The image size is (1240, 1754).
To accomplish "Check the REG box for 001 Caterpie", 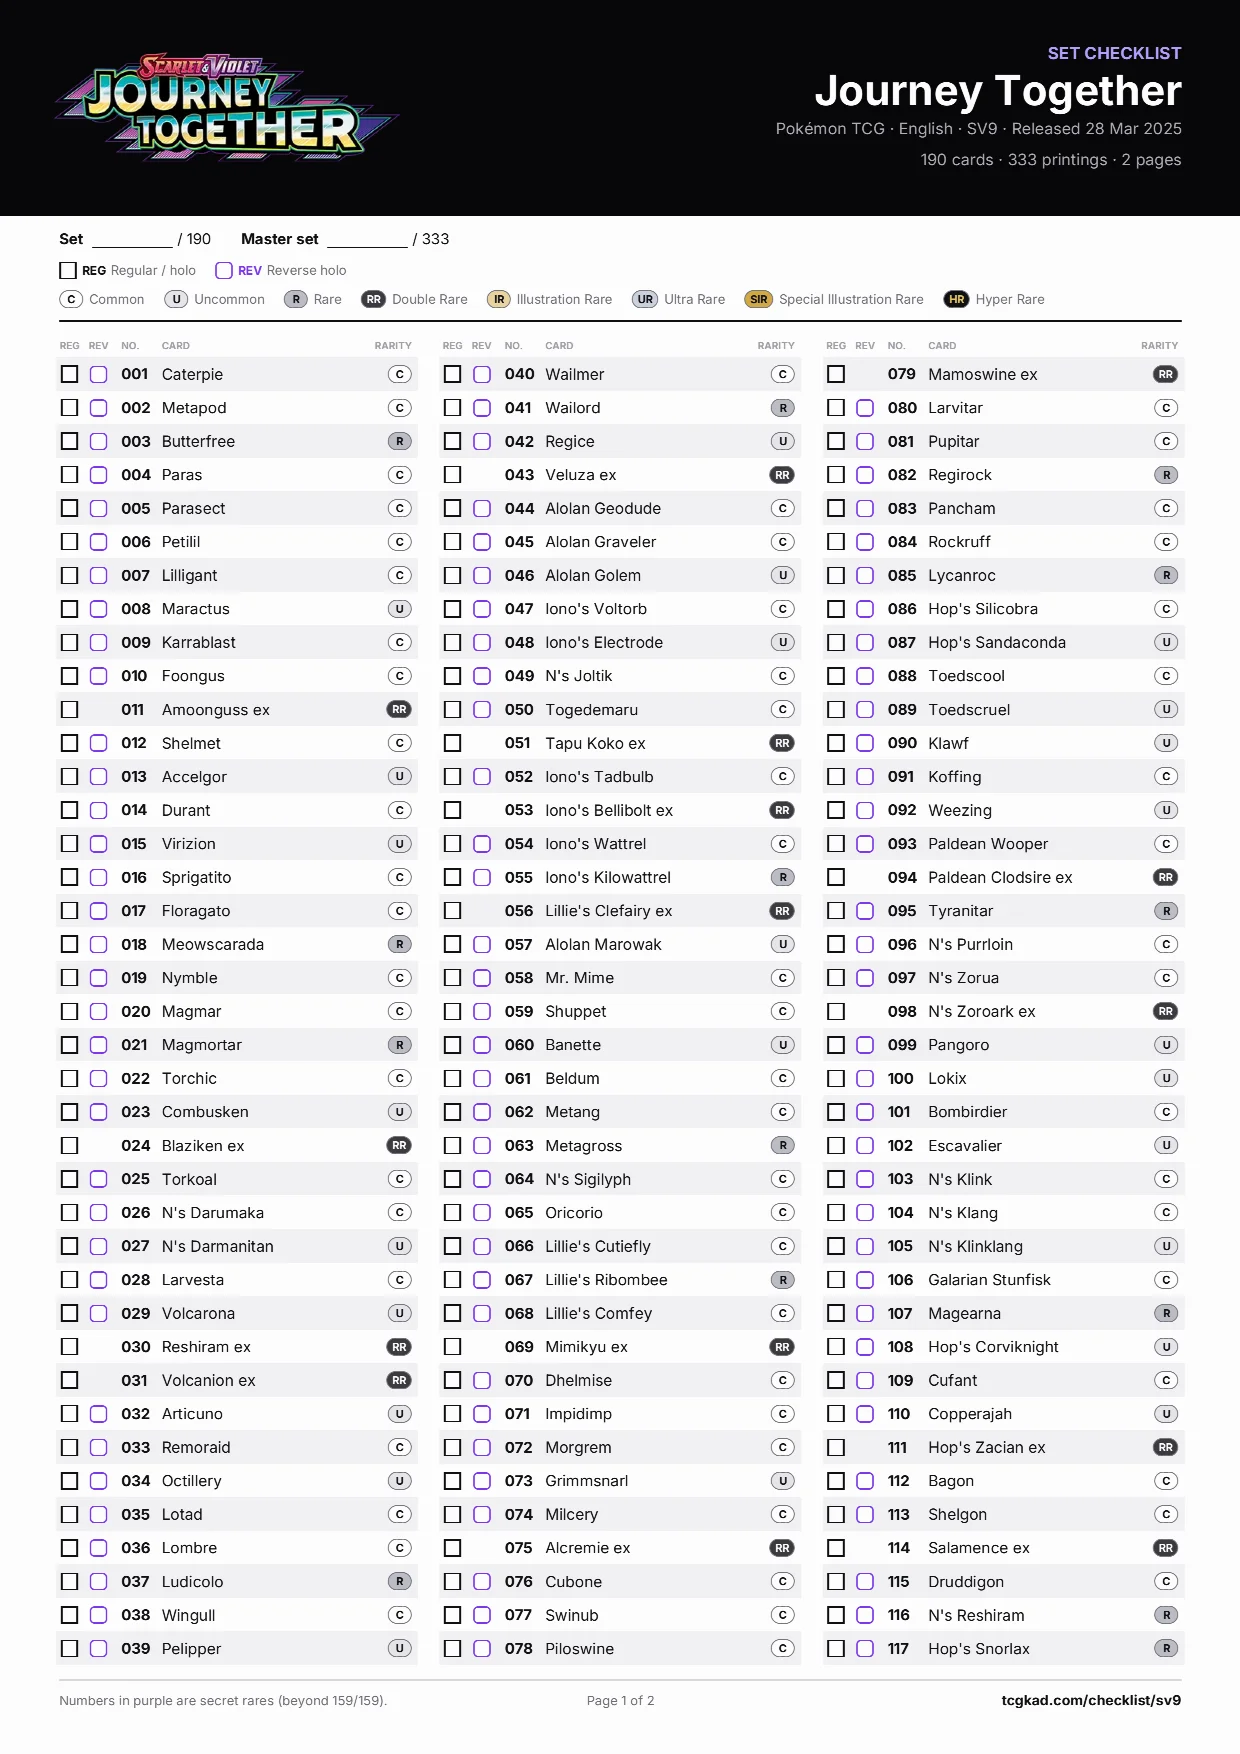I will click(x=69, y=374).
